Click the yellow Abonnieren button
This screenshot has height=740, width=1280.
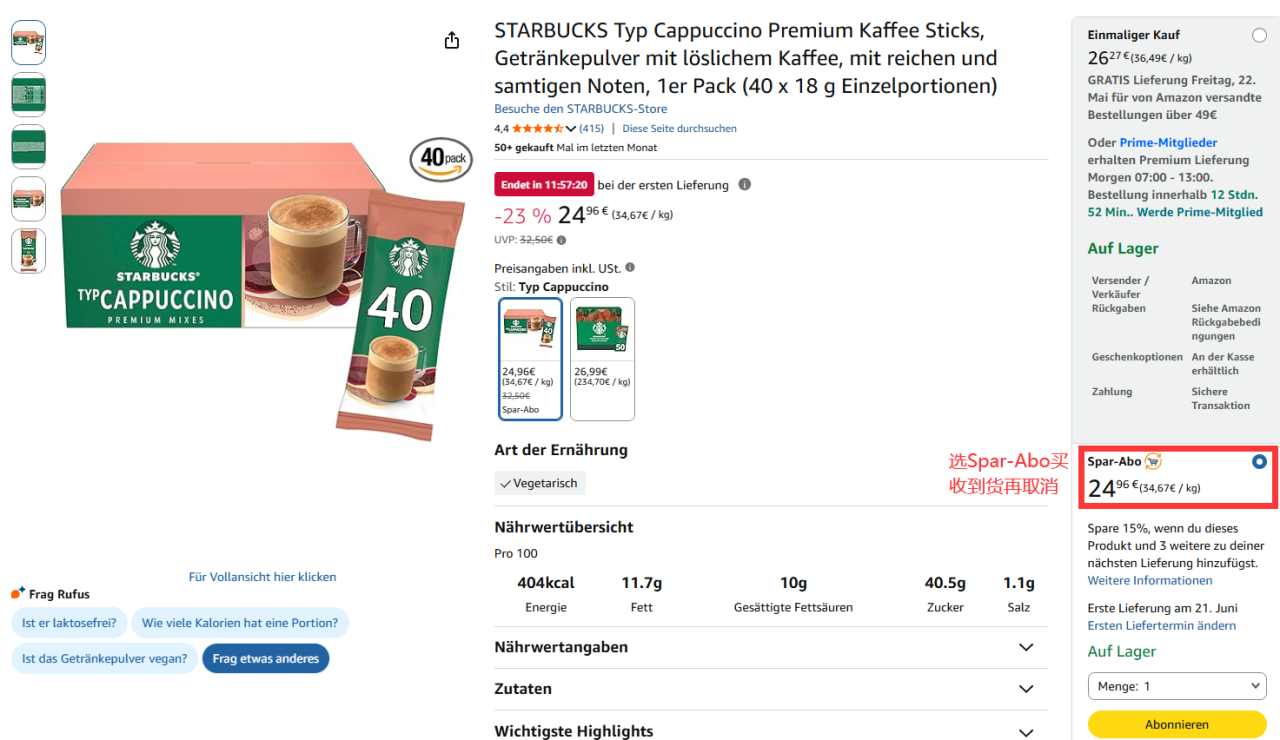pyautogui.click(x=1177, y=724)
